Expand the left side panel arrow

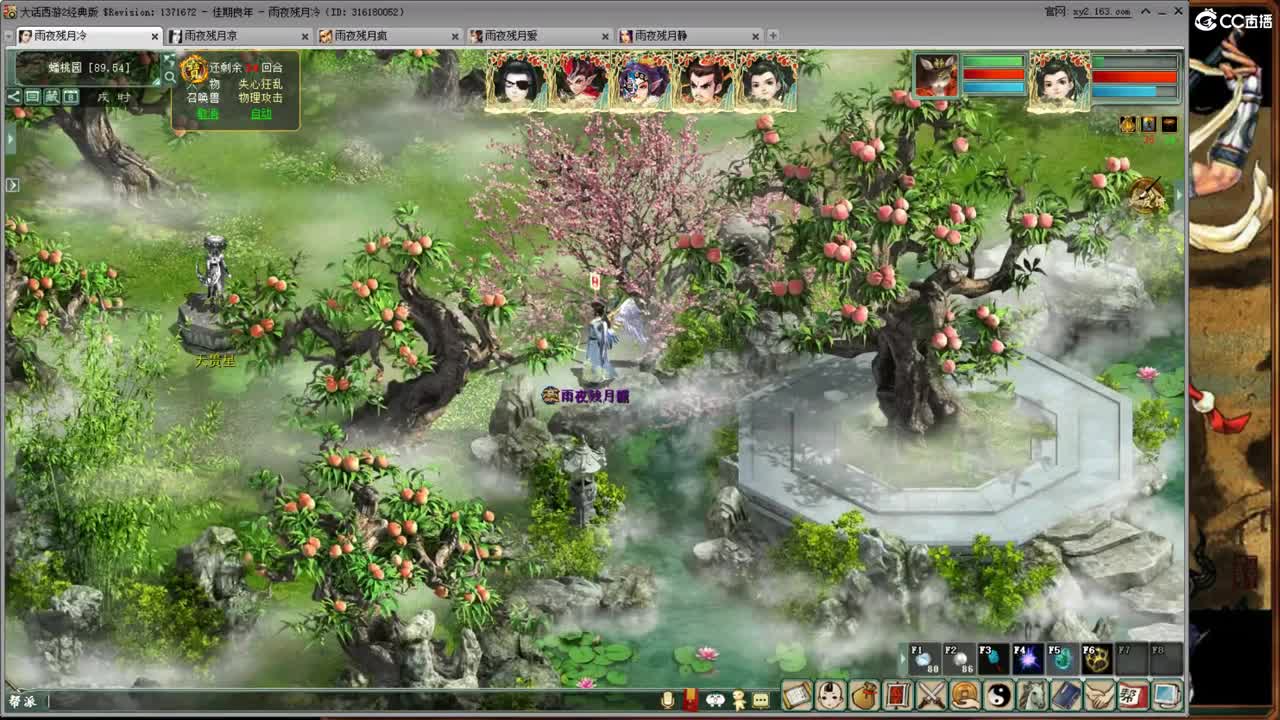click(x=12, y=185)
